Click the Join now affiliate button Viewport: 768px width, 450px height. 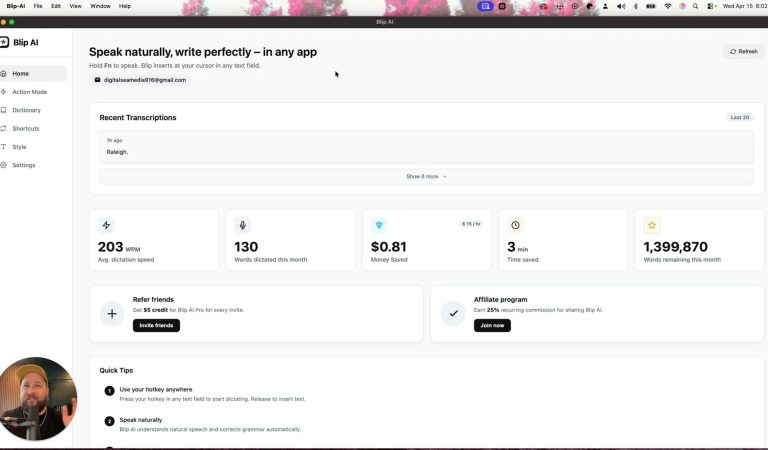point(492,325)
